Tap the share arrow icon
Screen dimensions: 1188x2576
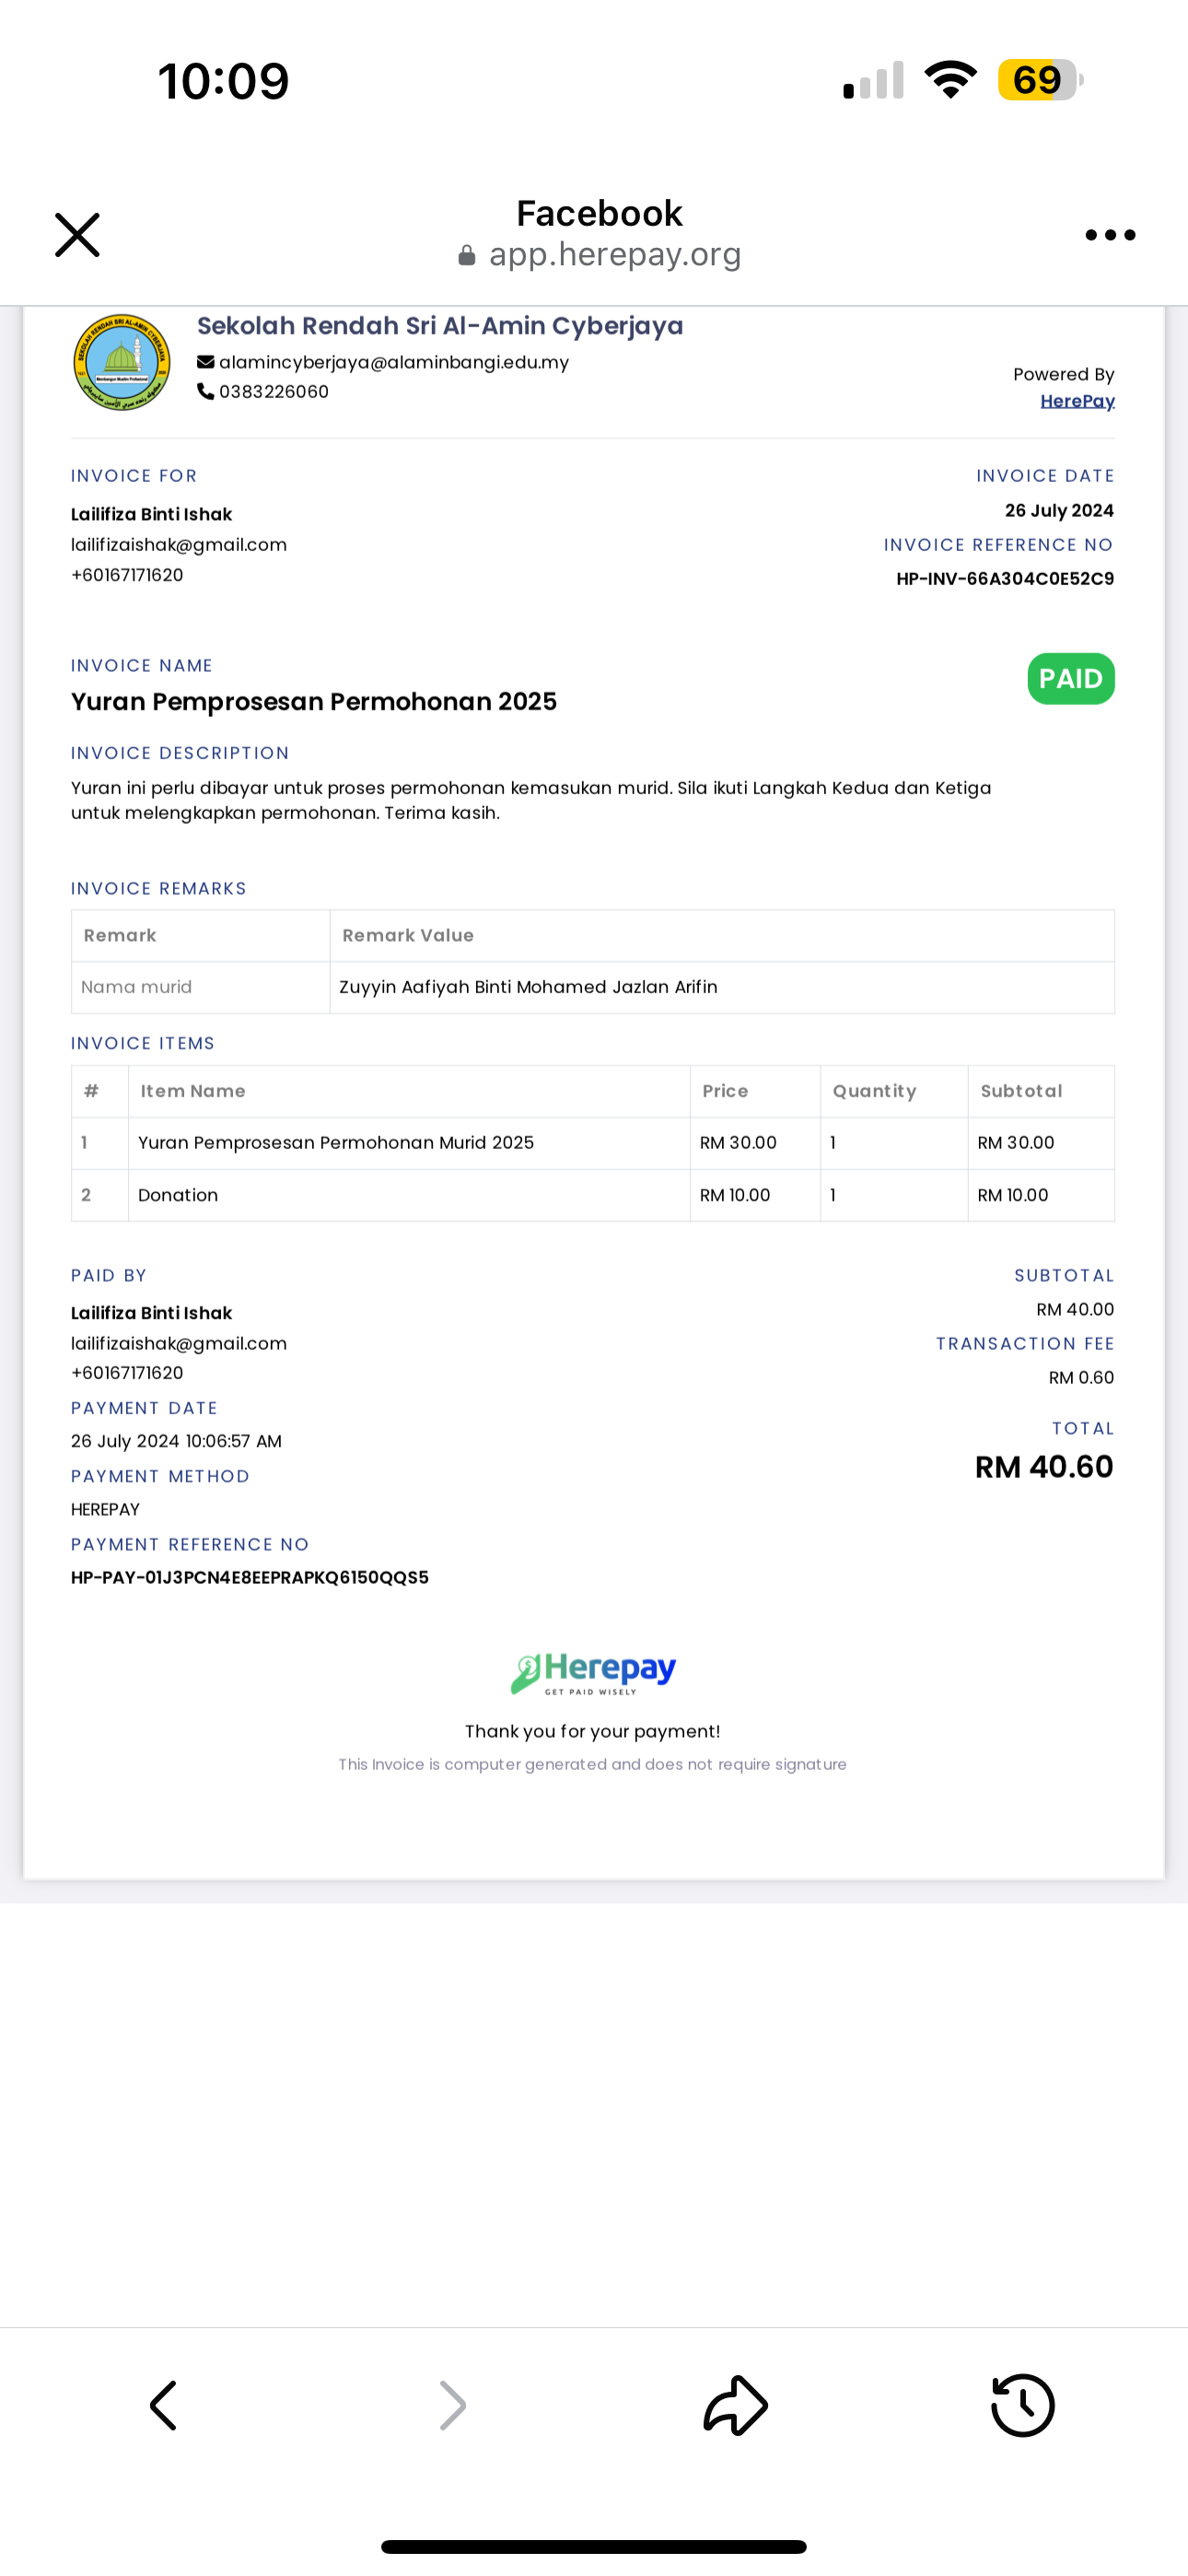click(736, 2404)
